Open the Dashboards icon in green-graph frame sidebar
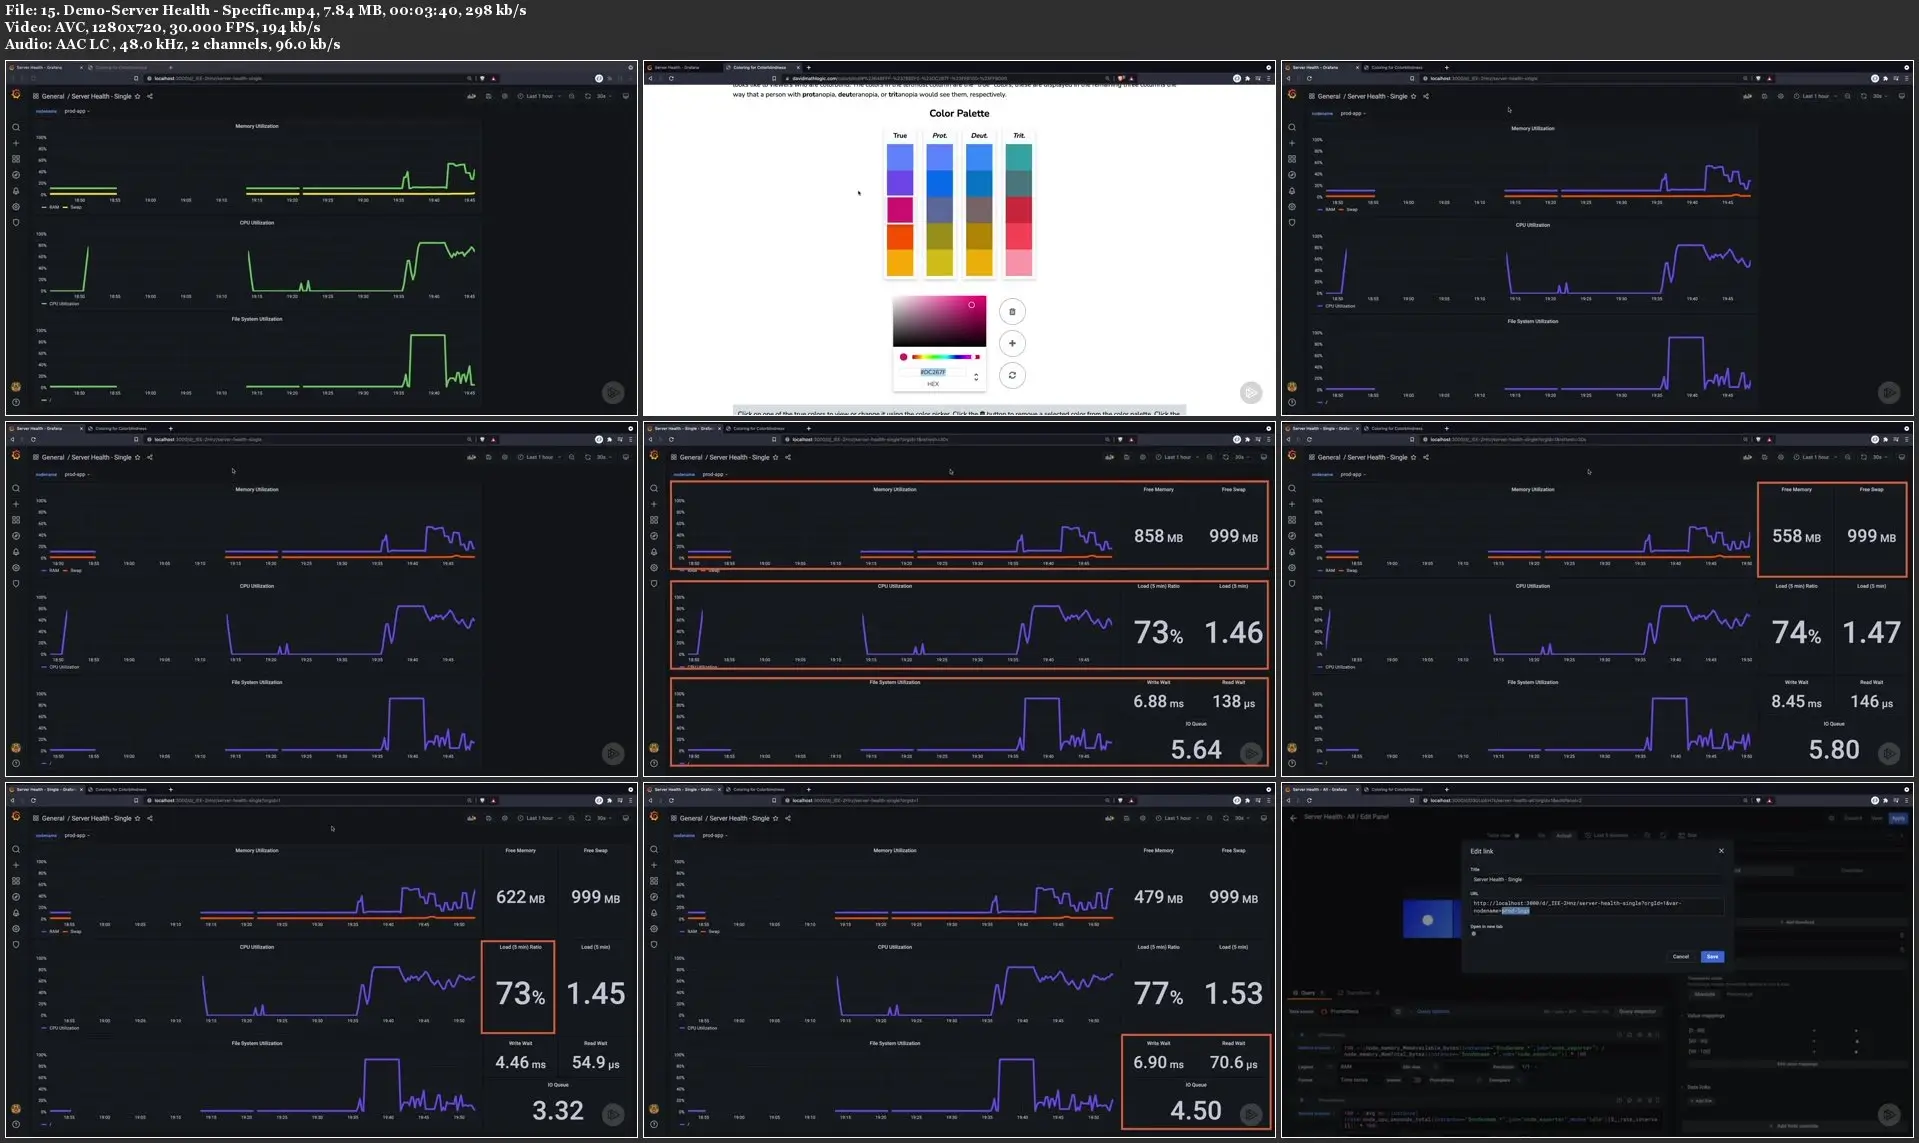1919x1143 pixels. tap(16, 159)
